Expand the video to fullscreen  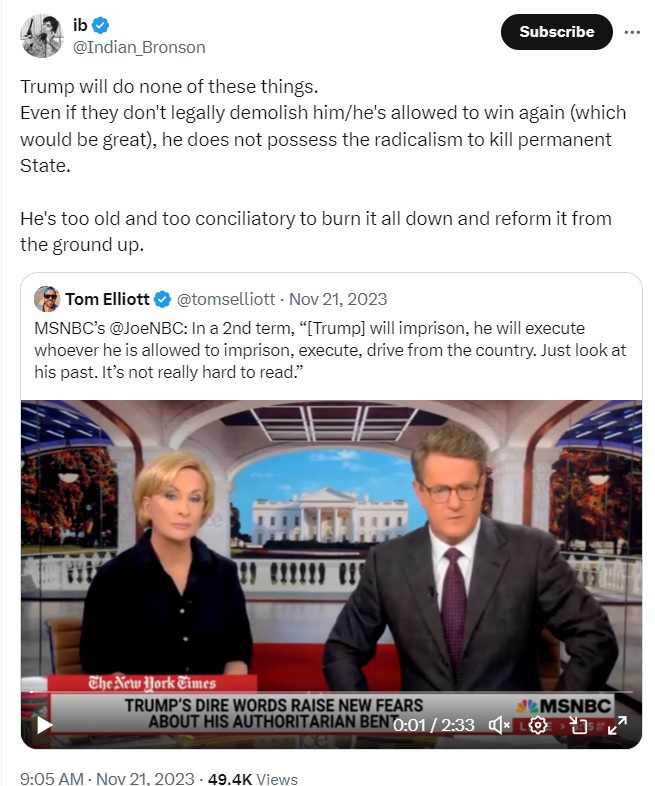coord(617,725)
